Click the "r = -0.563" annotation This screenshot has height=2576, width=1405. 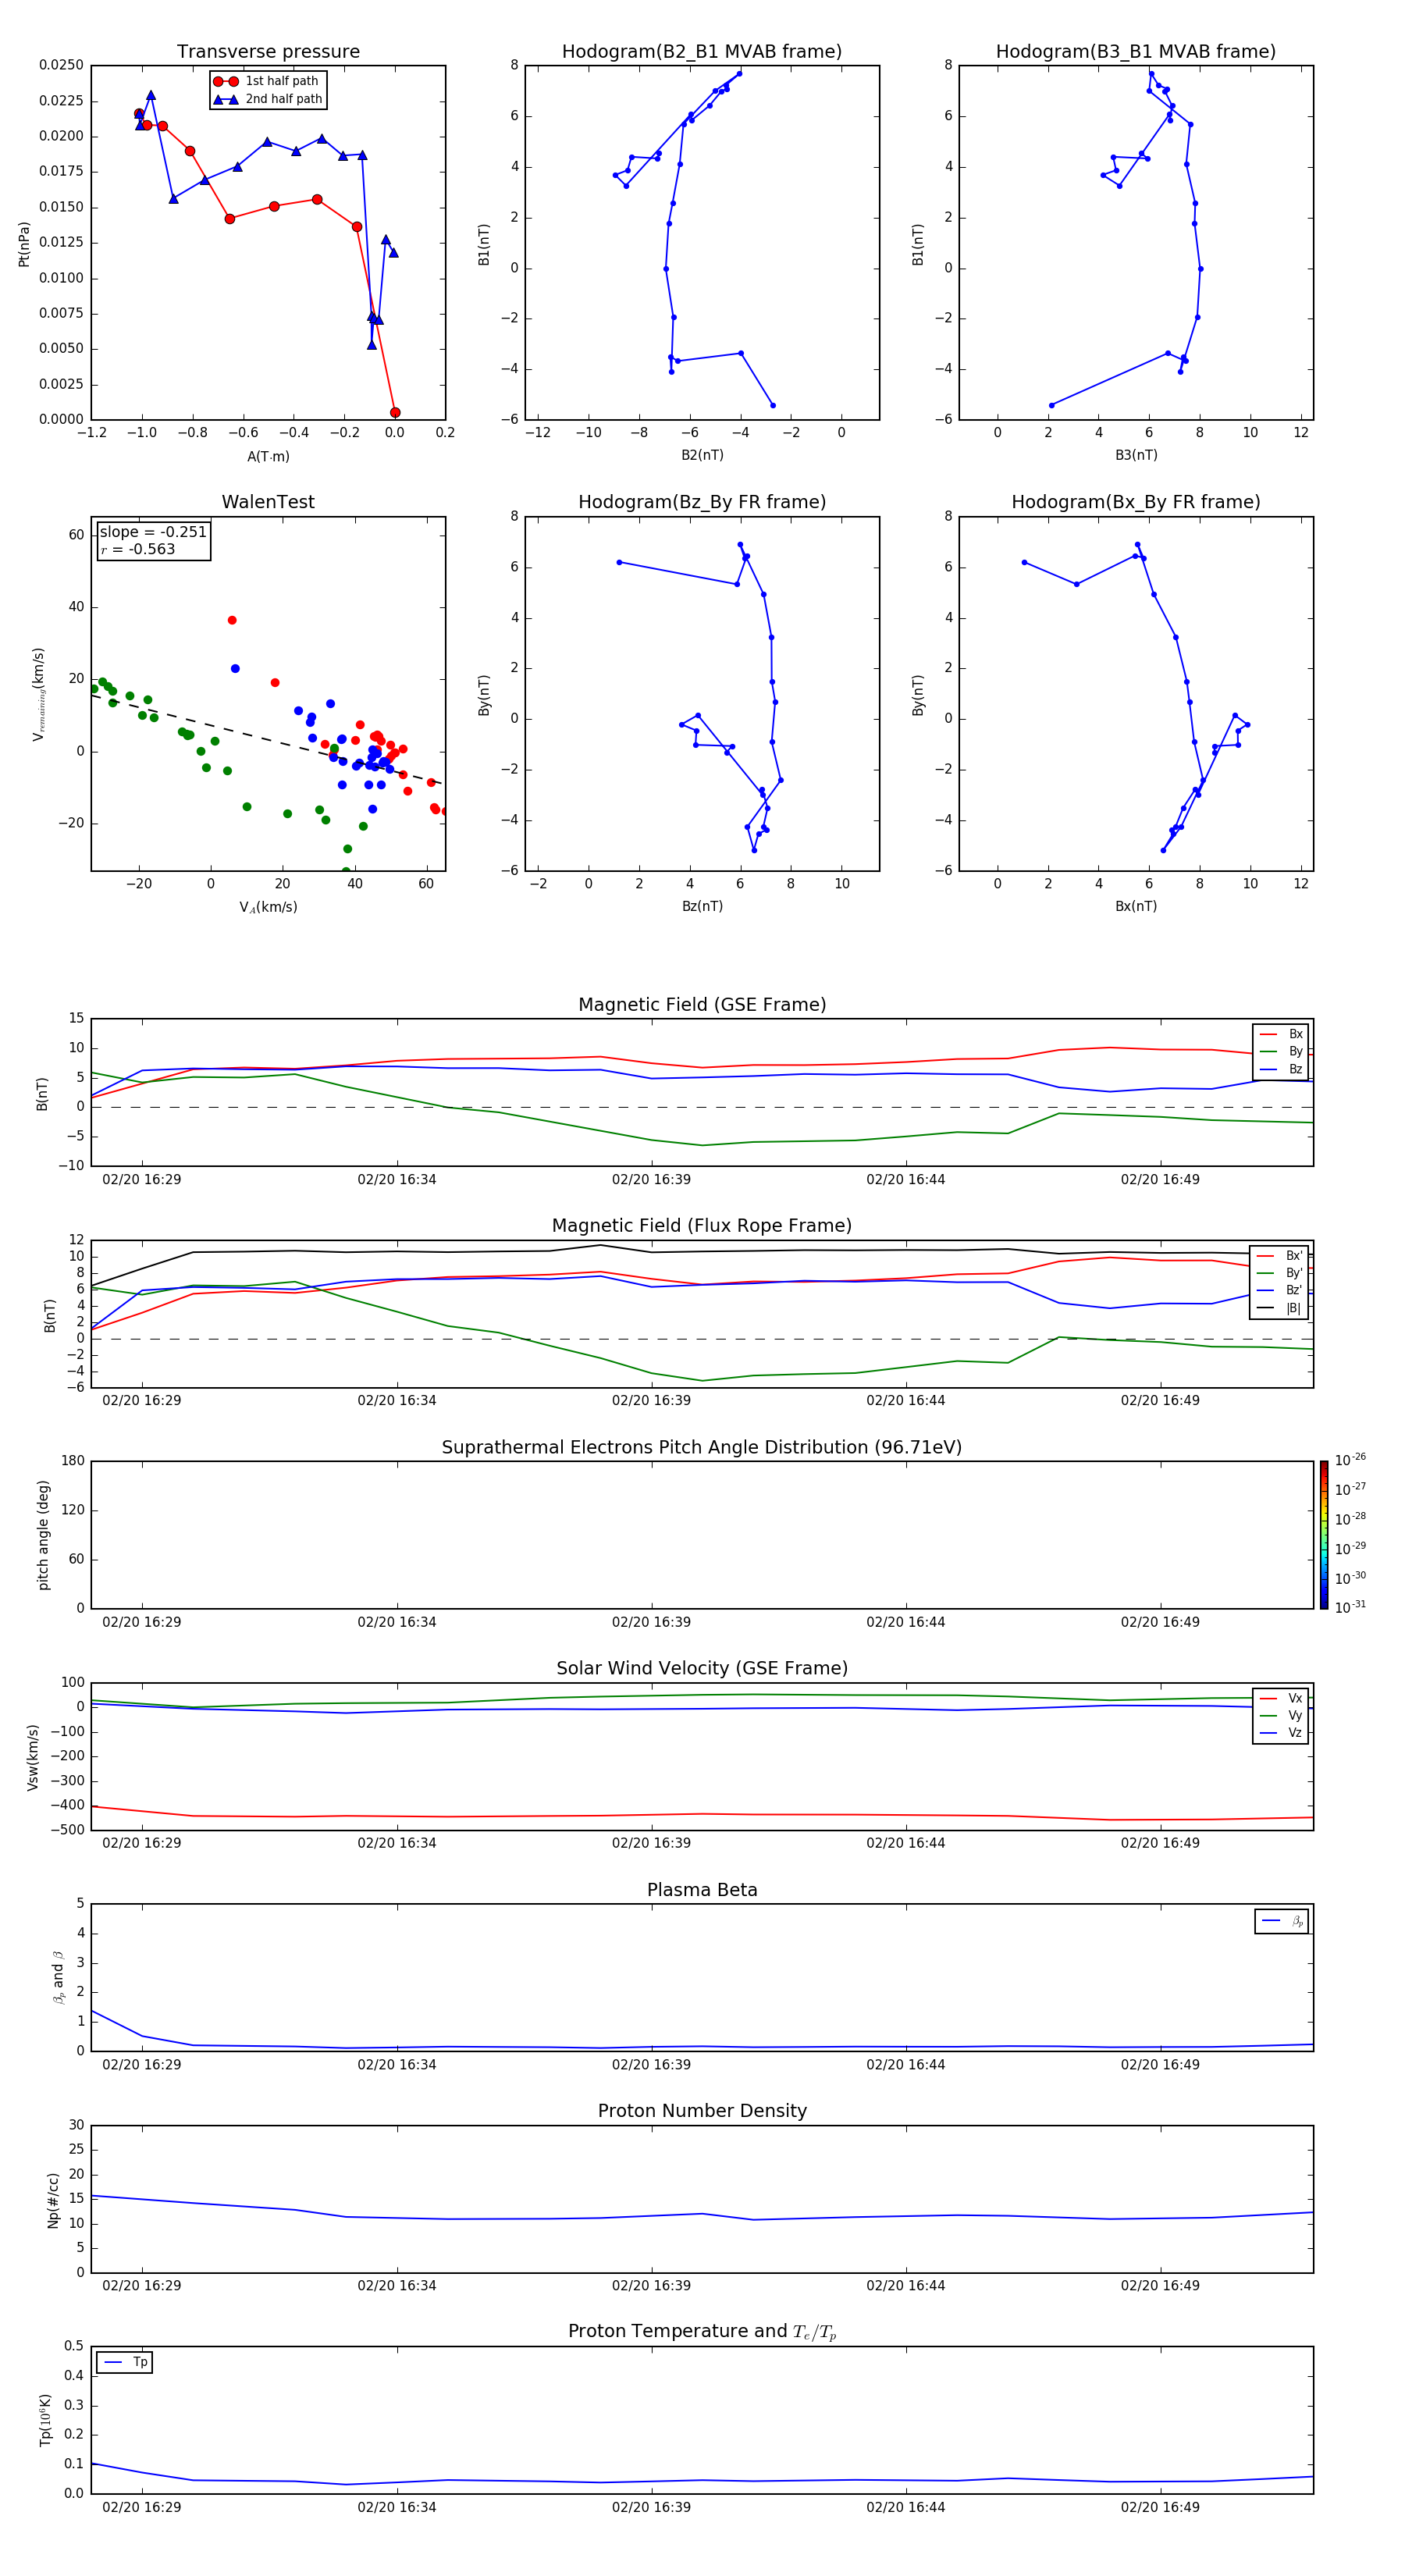(138, 549)
